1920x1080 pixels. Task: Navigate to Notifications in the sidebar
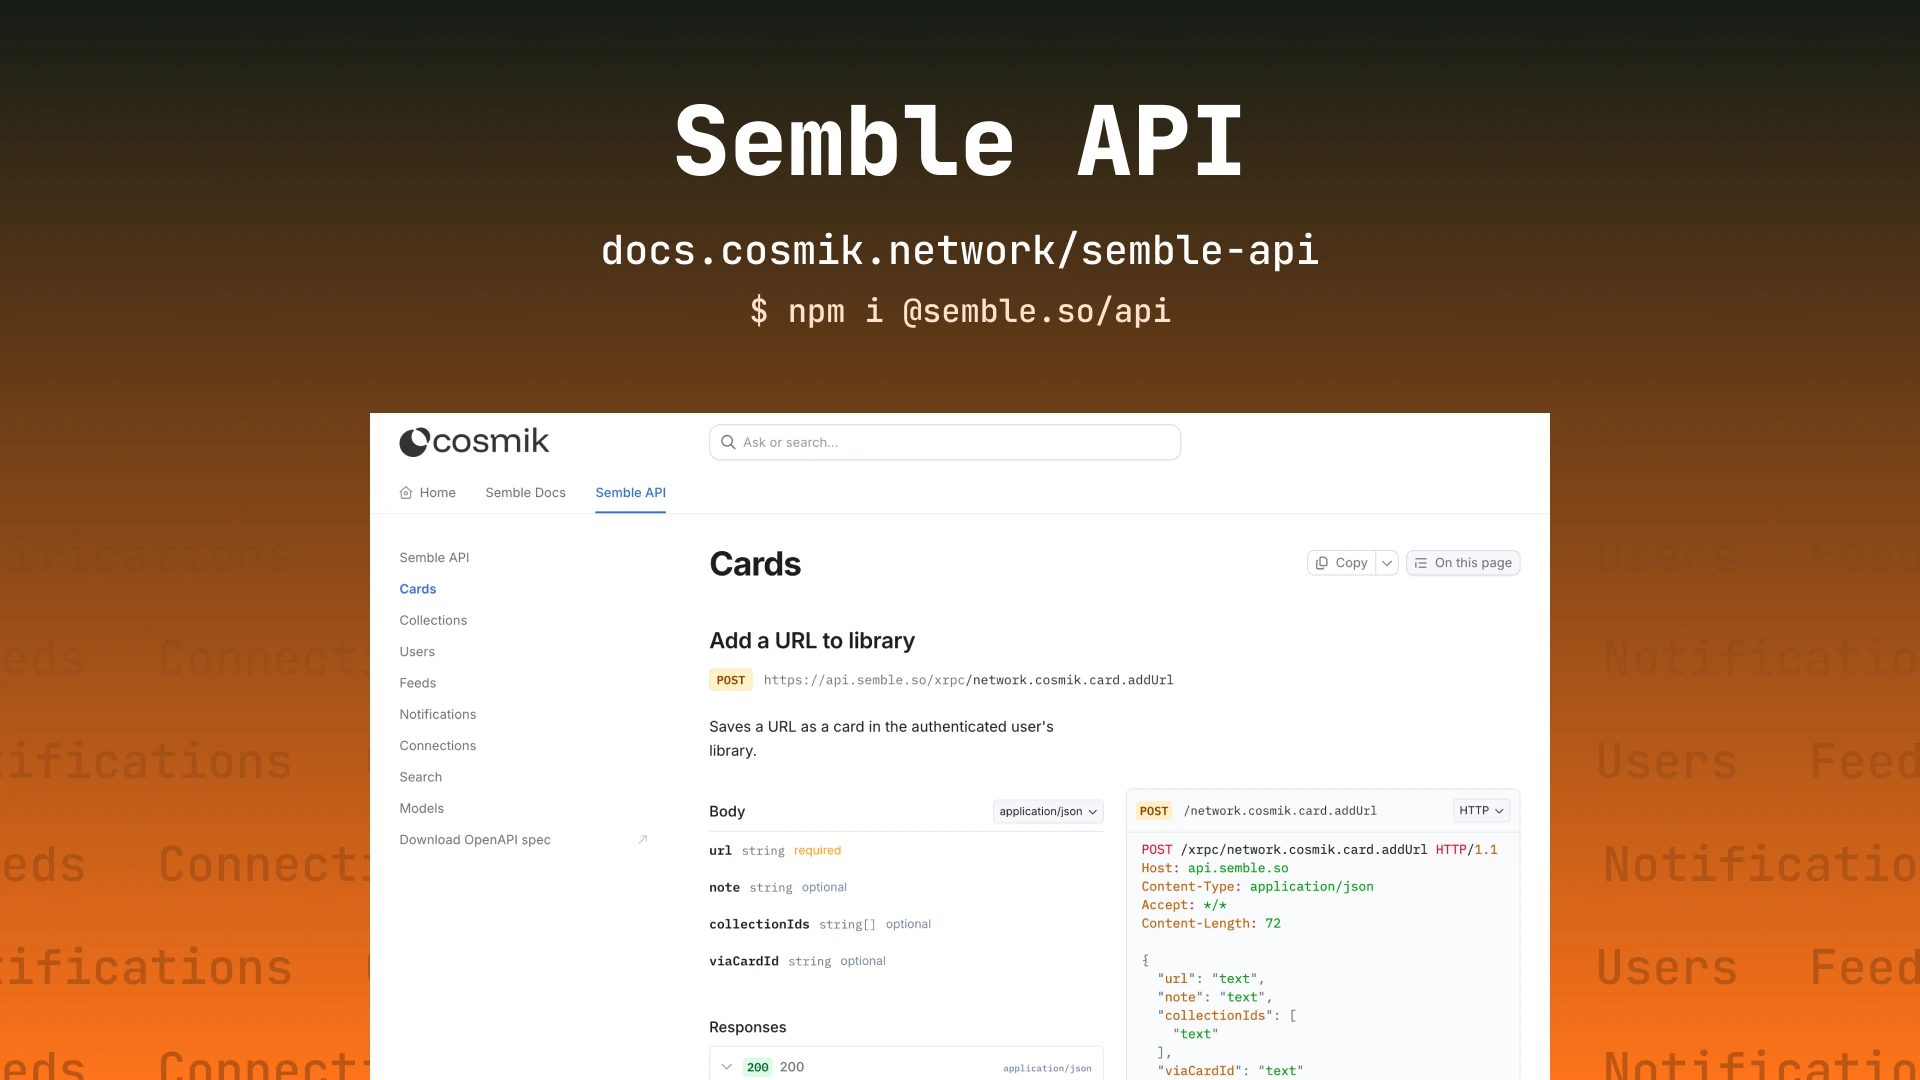click(x=438, y=714)
